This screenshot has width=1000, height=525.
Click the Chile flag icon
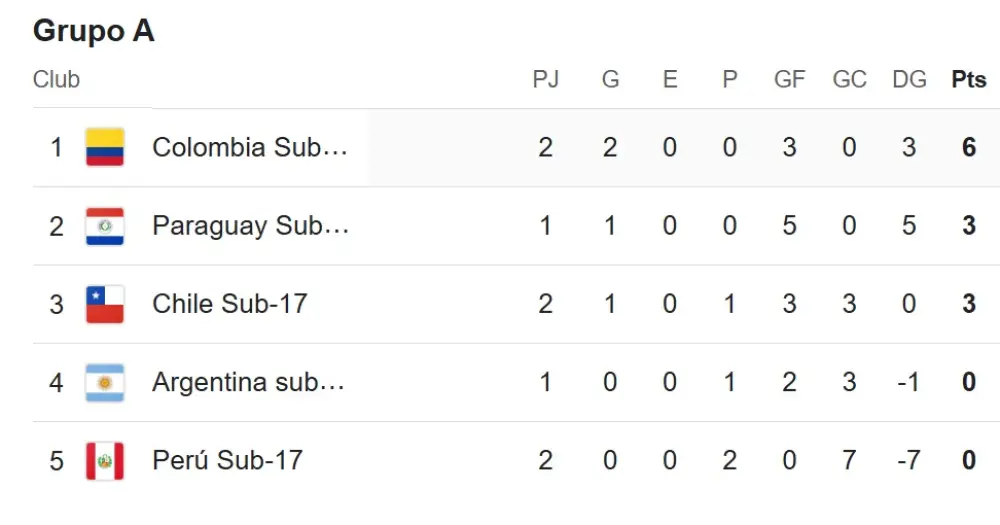click(105, 304)
